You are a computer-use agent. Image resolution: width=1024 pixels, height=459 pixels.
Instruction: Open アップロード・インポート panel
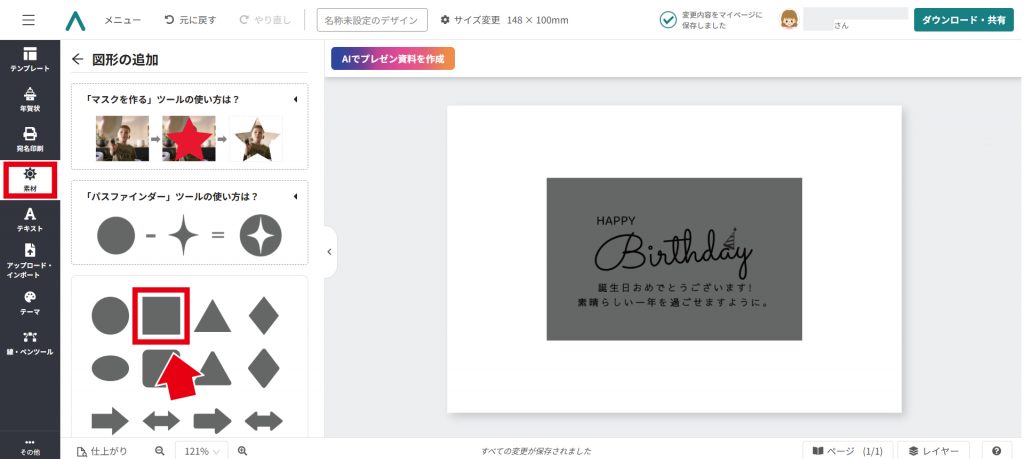click(x=30, y=261)
